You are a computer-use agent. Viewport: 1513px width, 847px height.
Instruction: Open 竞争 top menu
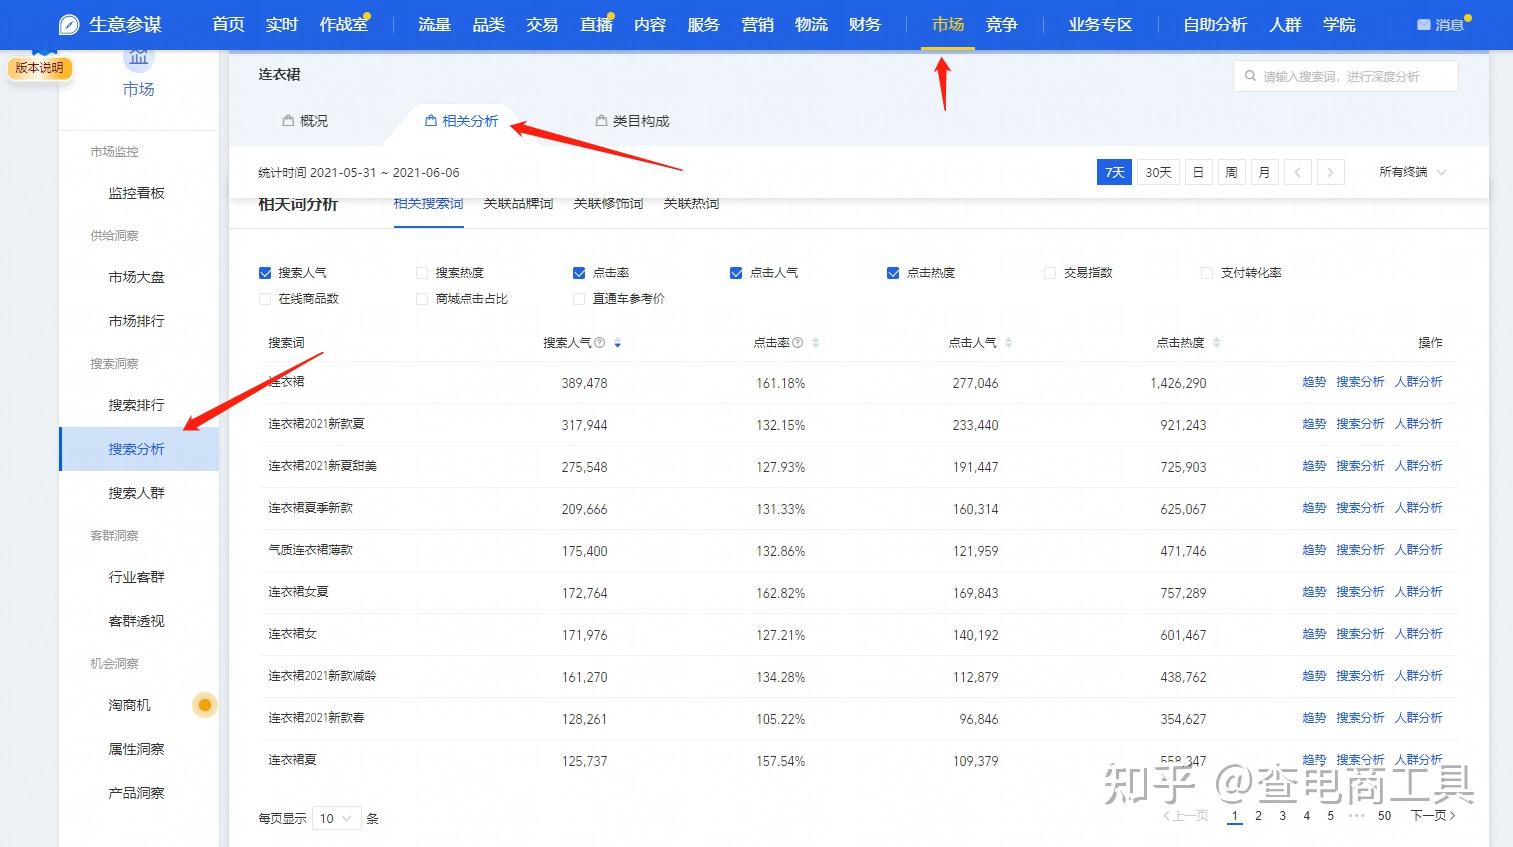pos(1001,24)
